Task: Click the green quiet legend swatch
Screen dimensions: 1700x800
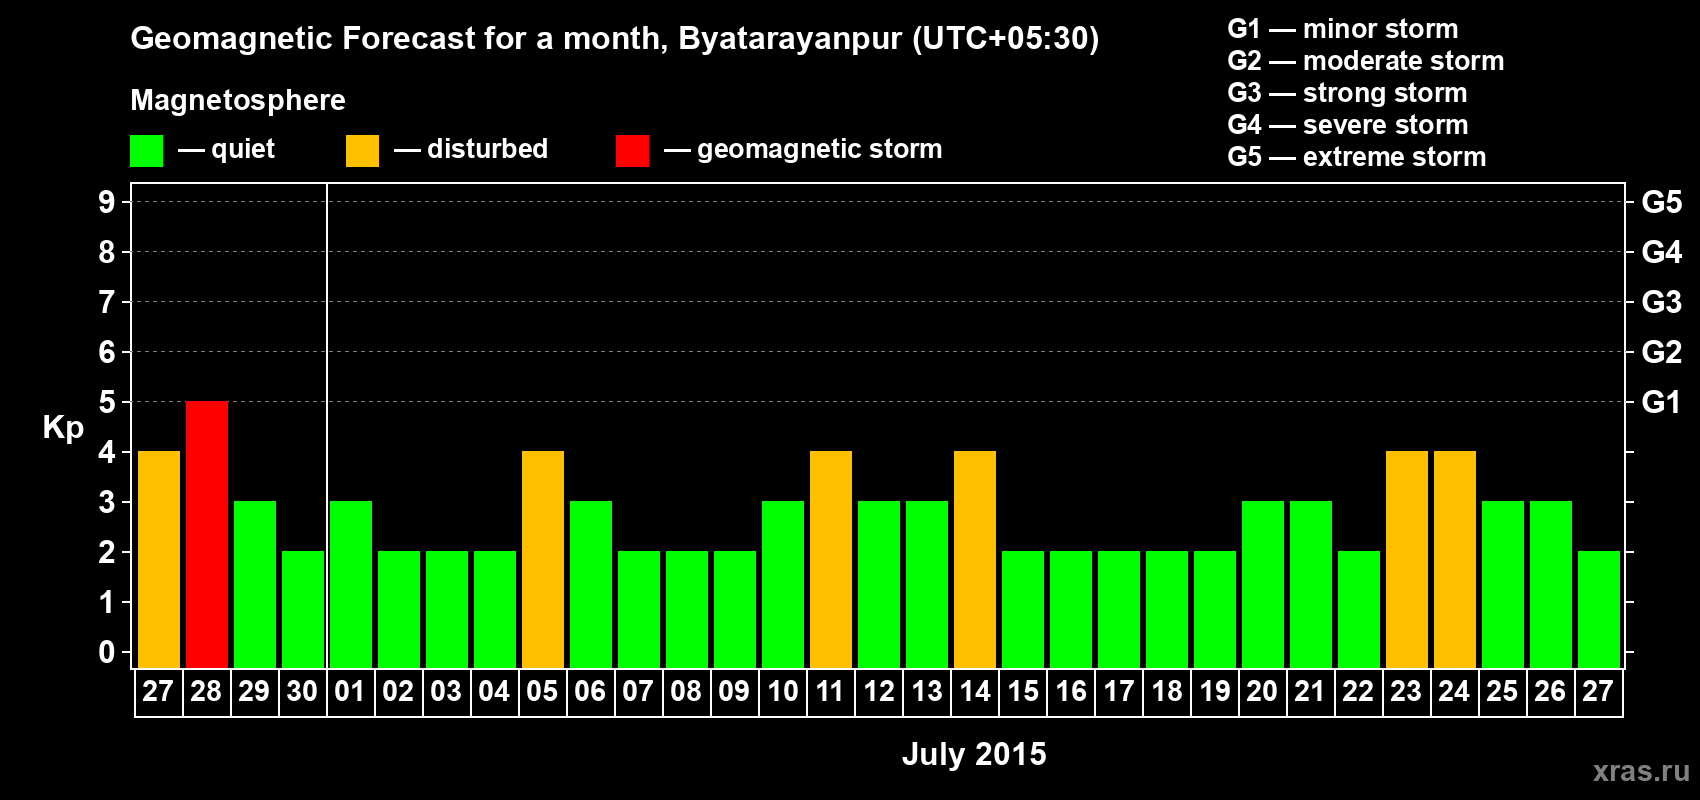Action: (147, 151)
